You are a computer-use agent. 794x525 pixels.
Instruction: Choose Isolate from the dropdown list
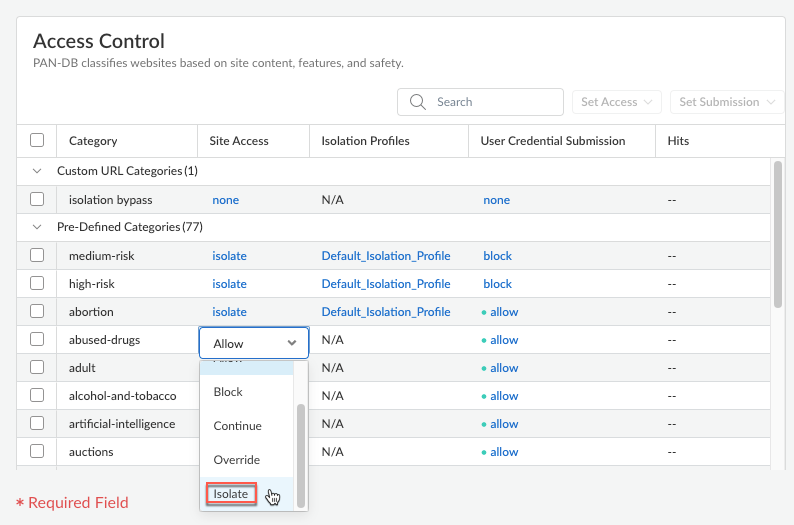[231, 494]
